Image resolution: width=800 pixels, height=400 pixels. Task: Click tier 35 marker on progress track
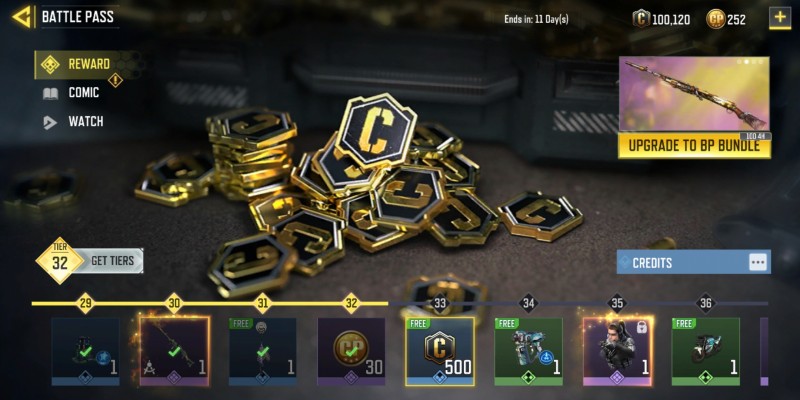coord(617,303)
